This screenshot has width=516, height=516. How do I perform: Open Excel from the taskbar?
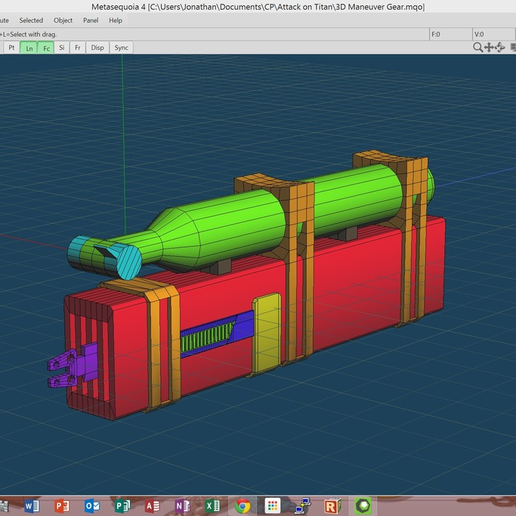[x=213, y=506]
